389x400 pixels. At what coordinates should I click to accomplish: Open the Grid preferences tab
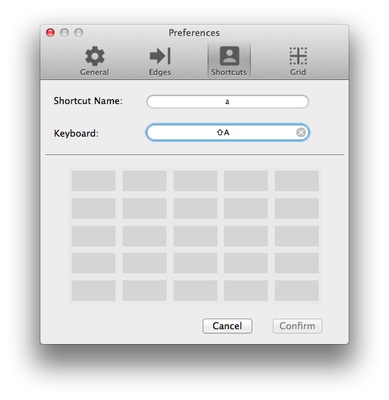(298, 61)
